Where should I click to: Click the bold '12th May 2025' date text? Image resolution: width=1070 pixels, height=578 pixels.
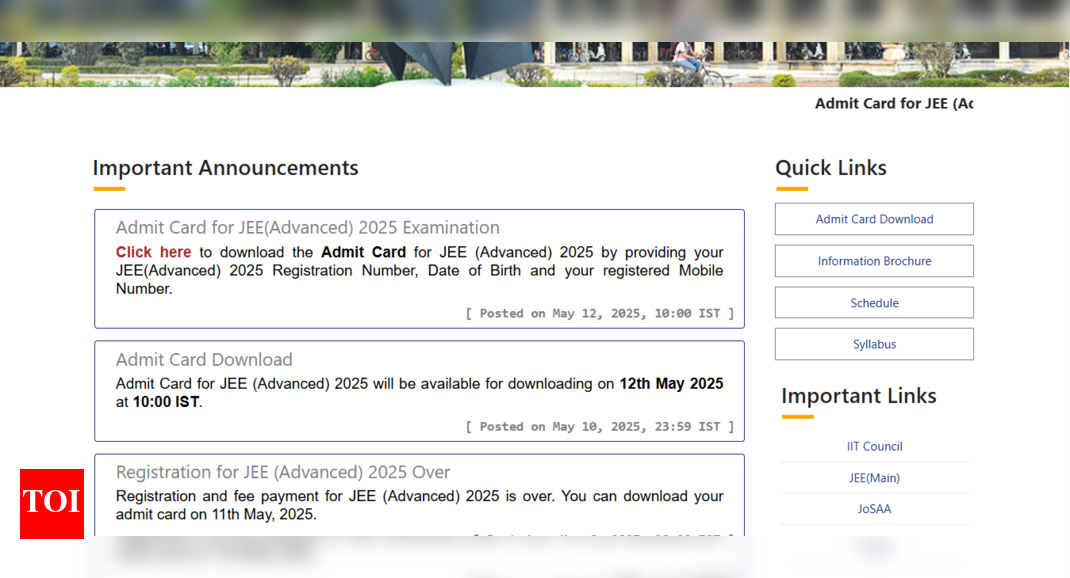tap(671, 384)
